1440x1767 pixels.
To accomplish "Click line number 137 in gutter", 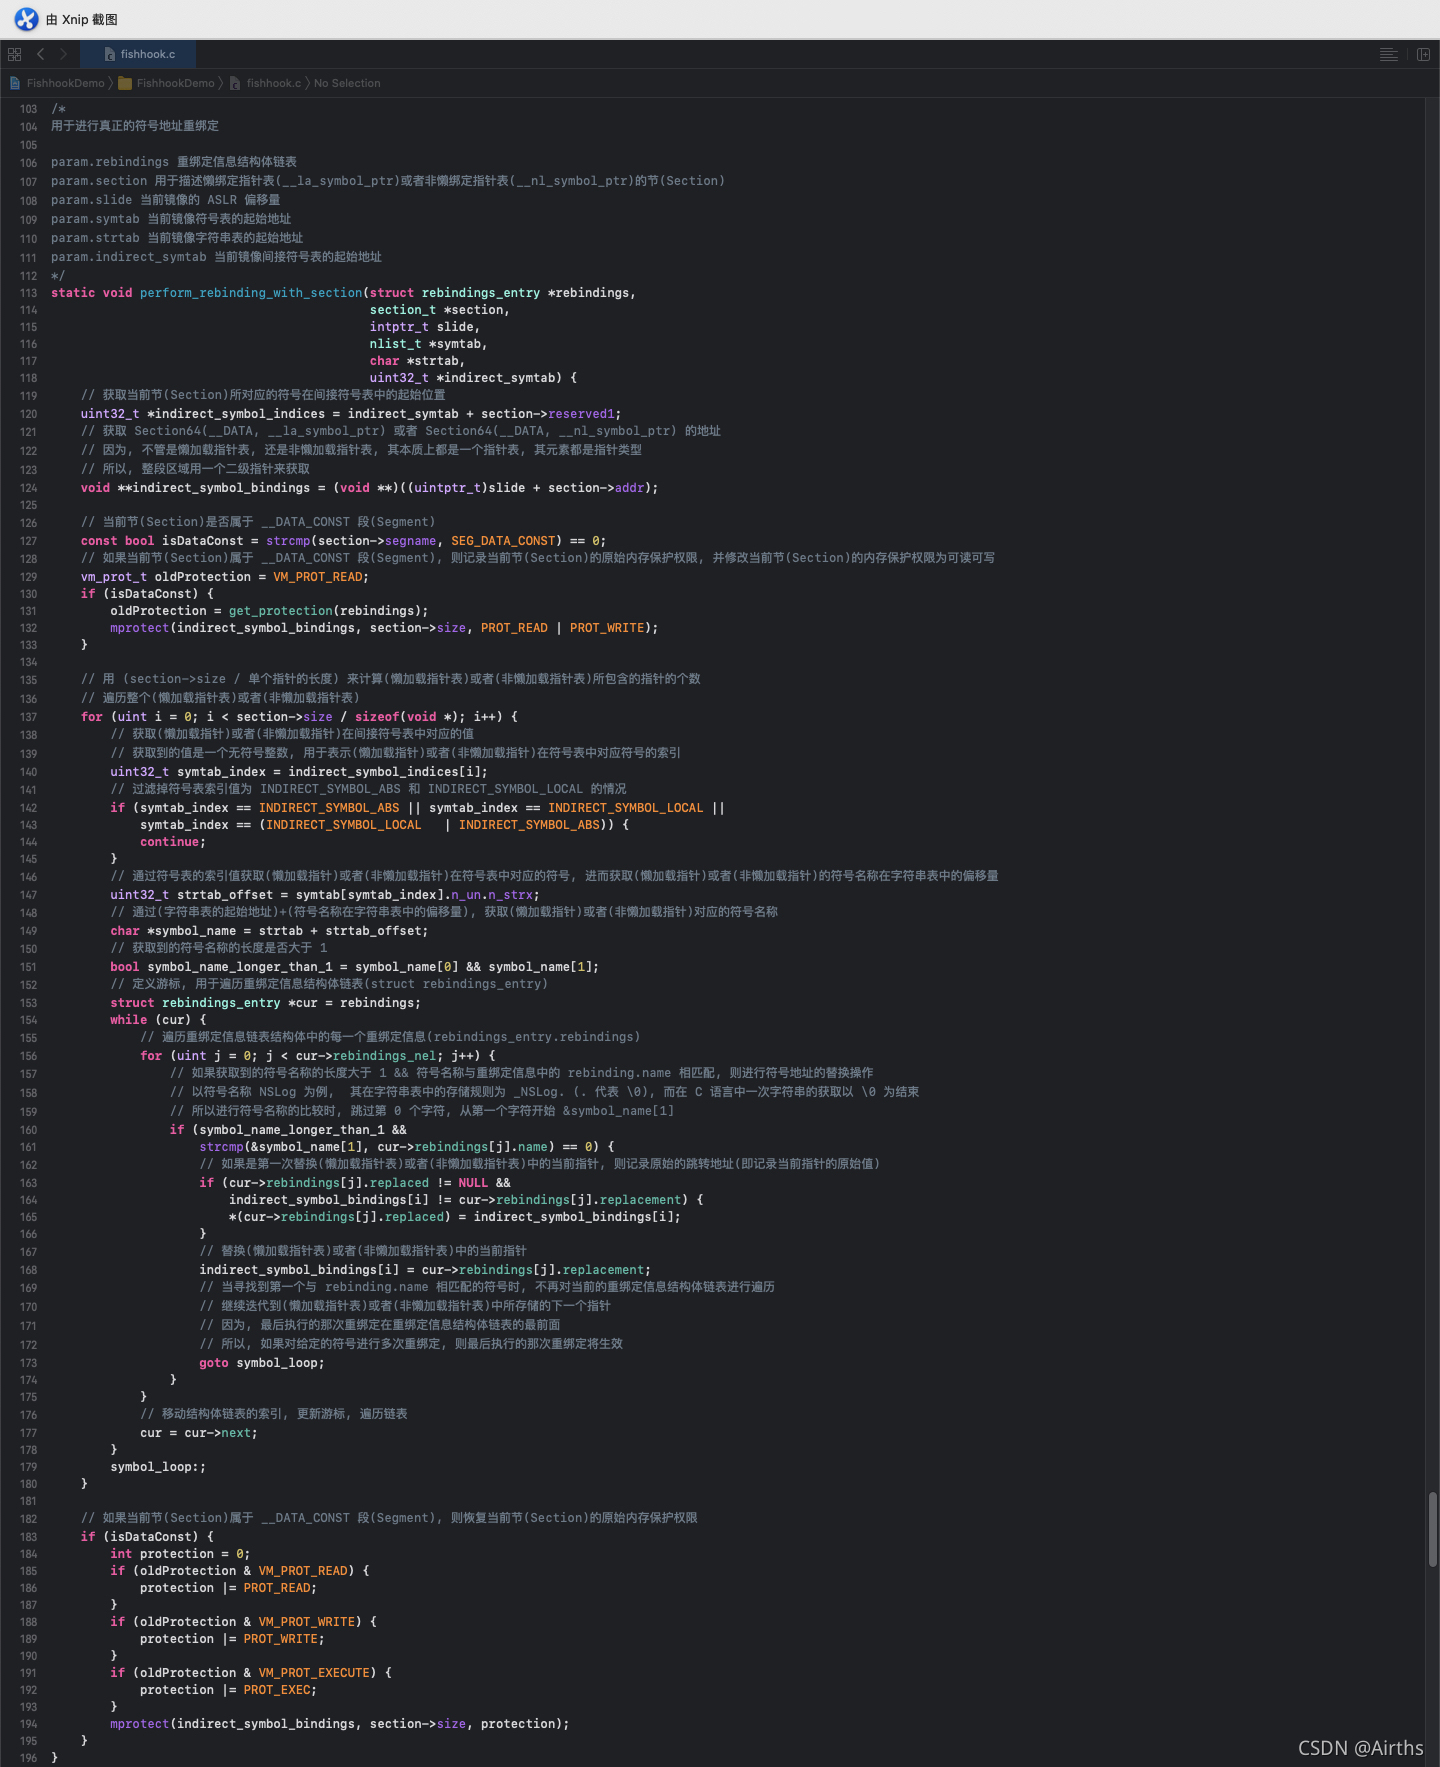I will point(28,717).
